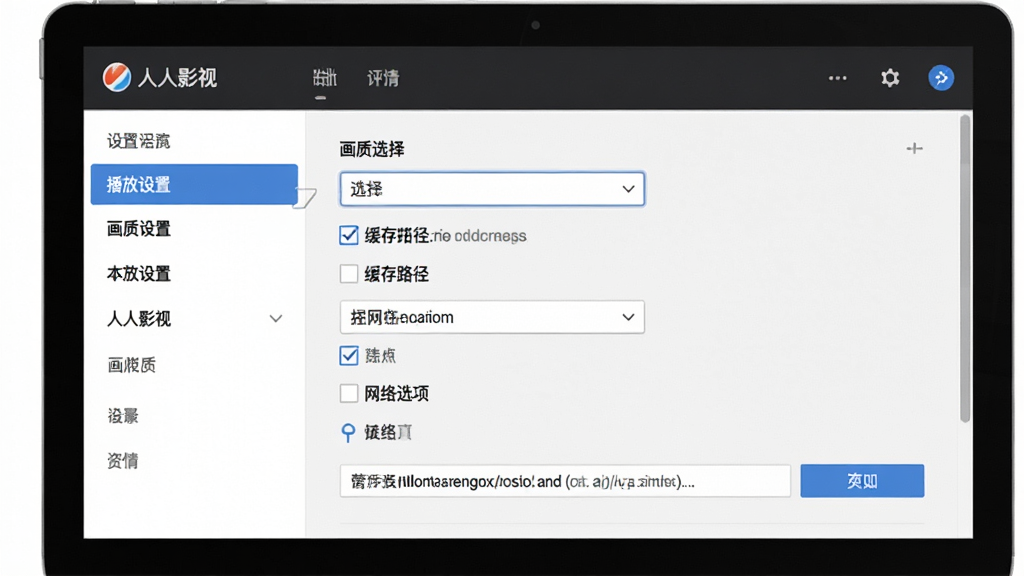The height and width of the screenshot is (576, 1024).
Task: Click the blue round arrow icon
Action: 941,78
